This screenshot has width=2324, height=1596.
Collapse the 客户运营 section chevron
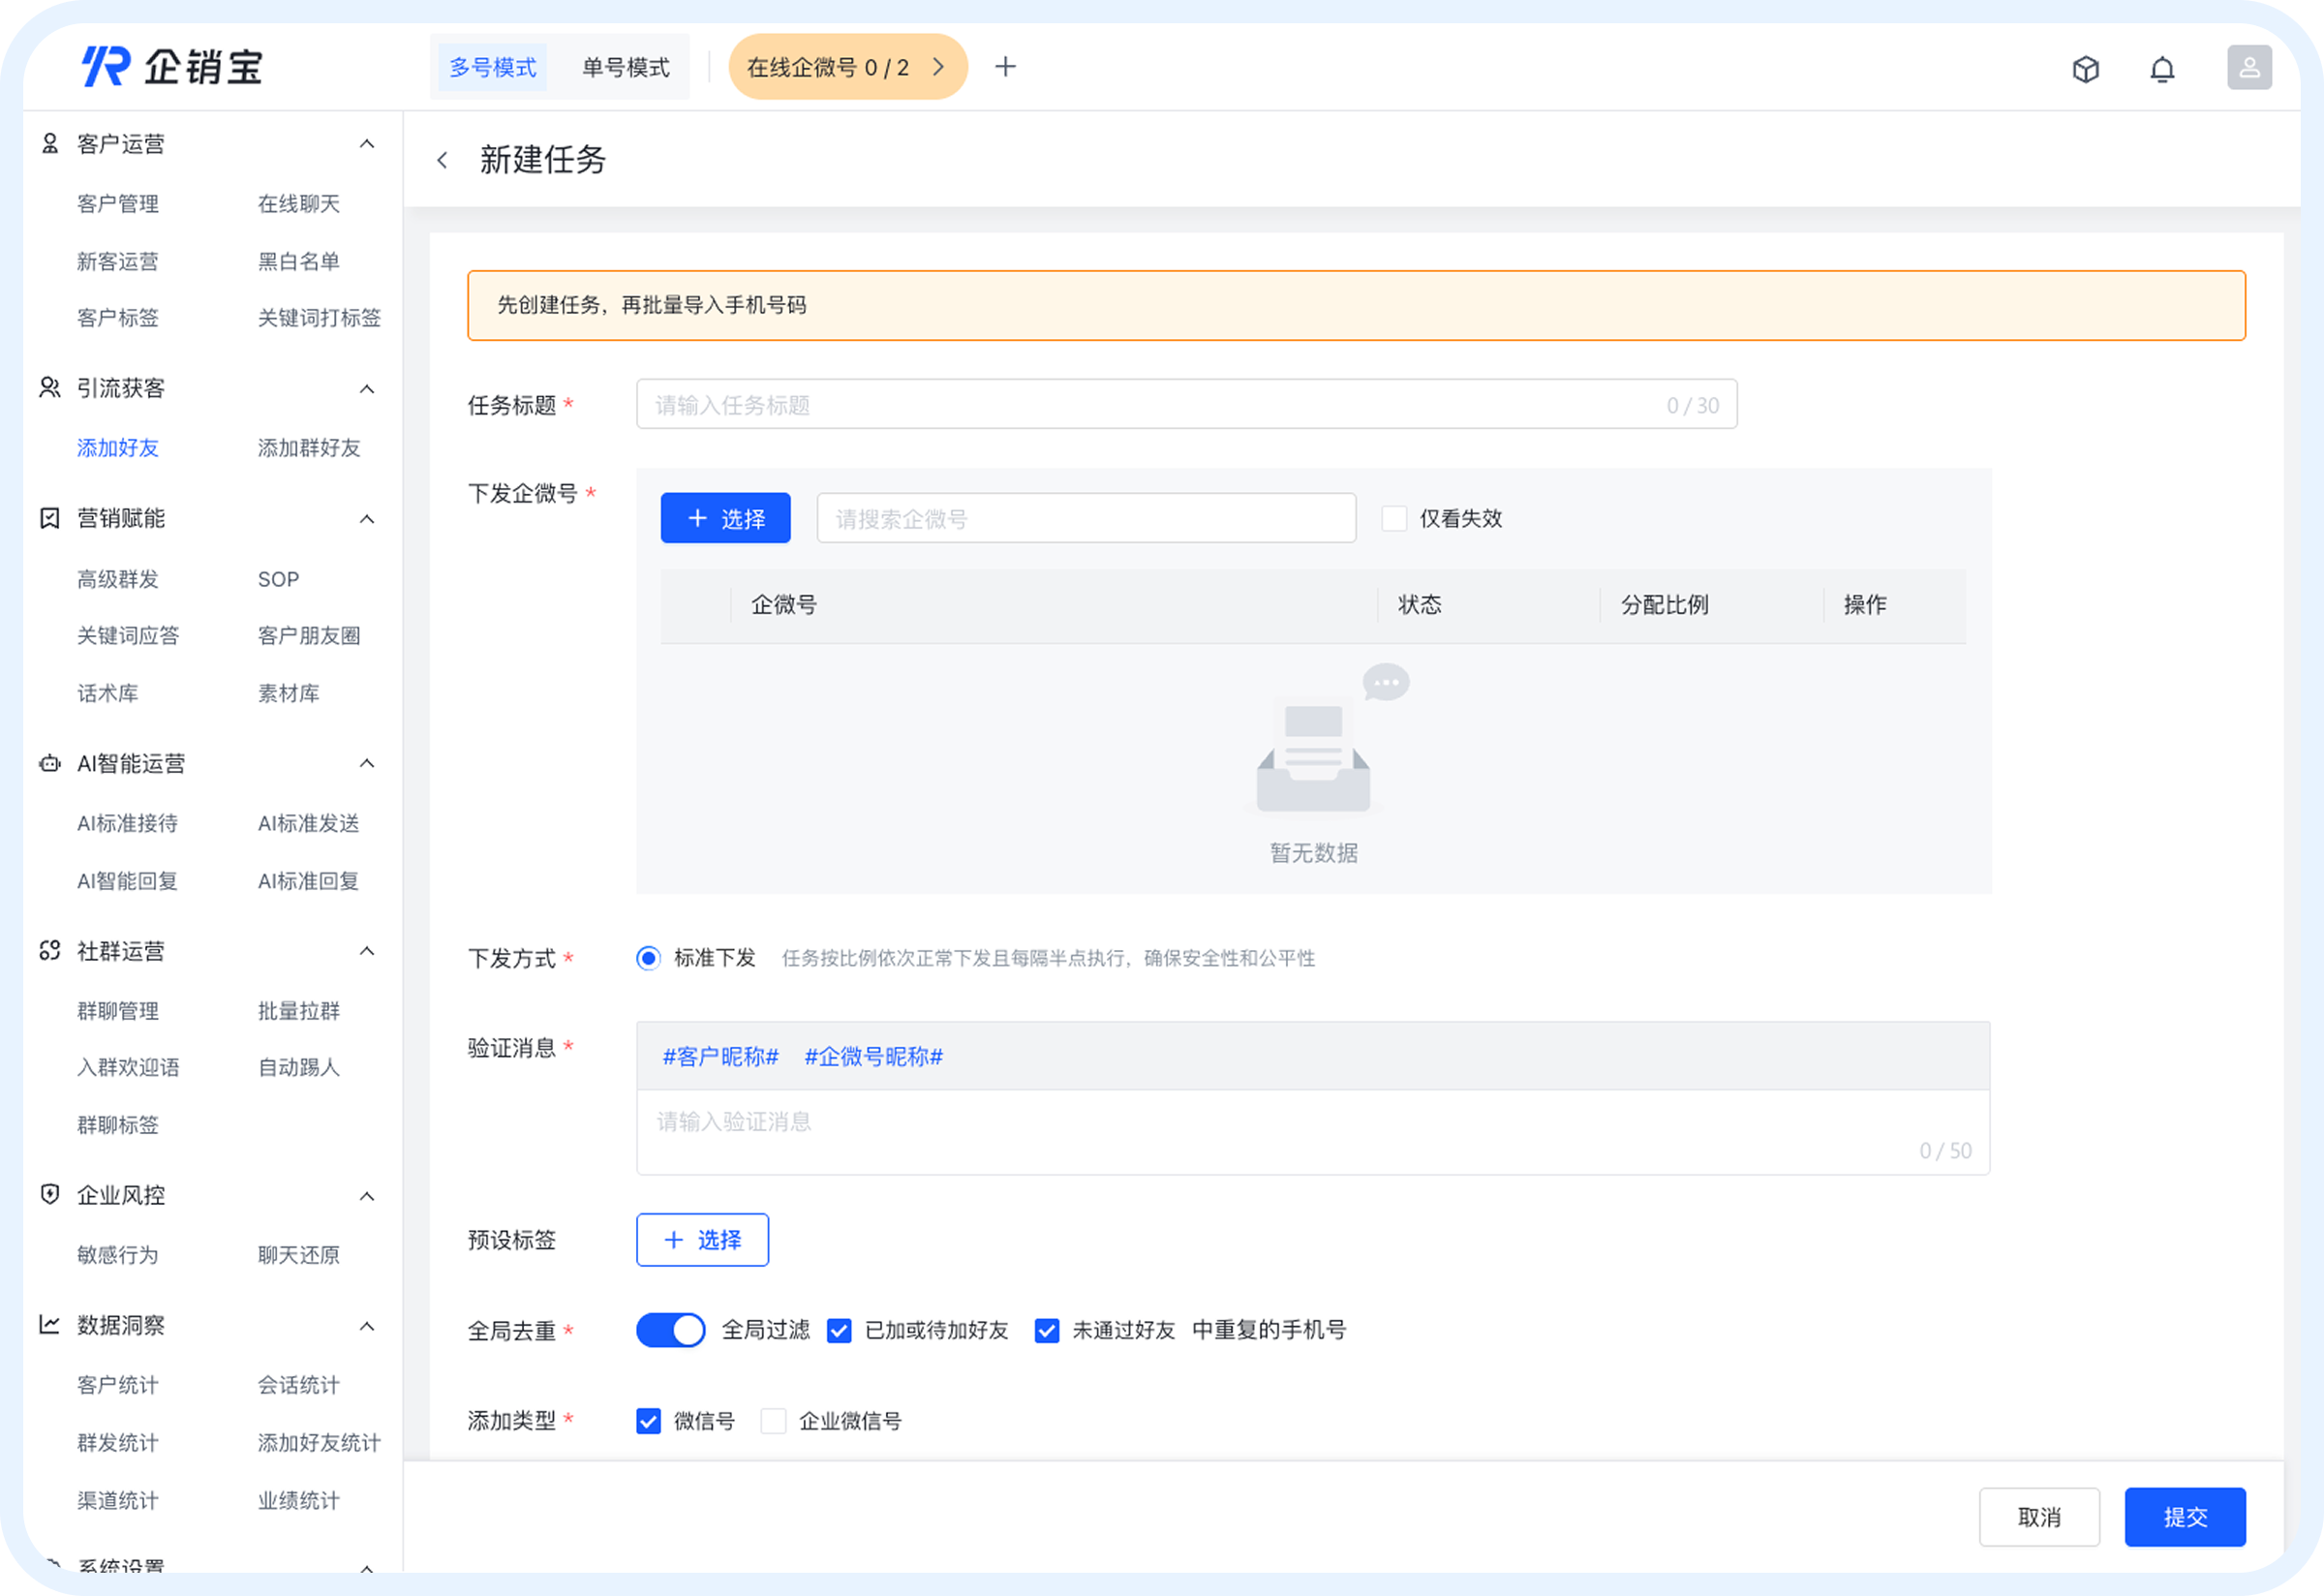click(368, 143)
